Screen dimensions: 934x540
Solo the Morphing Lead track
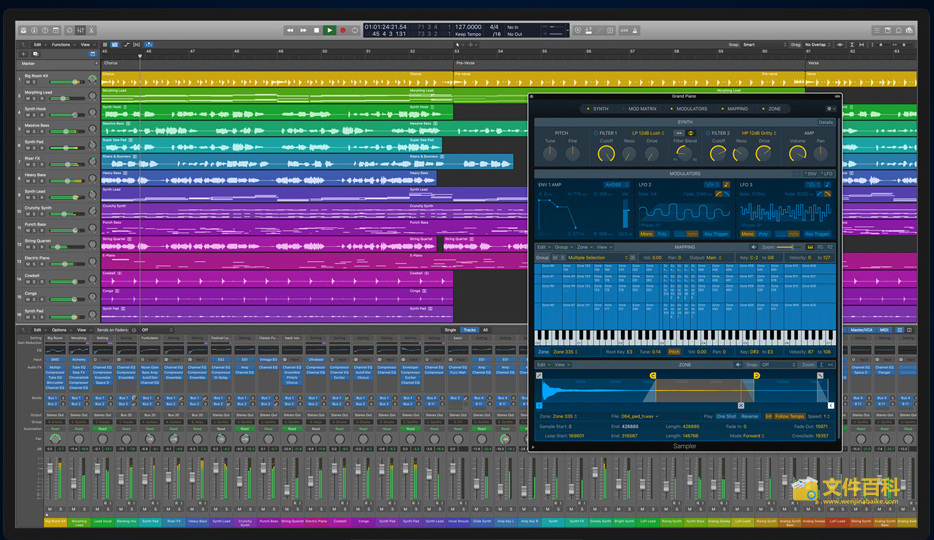[35, 98]
